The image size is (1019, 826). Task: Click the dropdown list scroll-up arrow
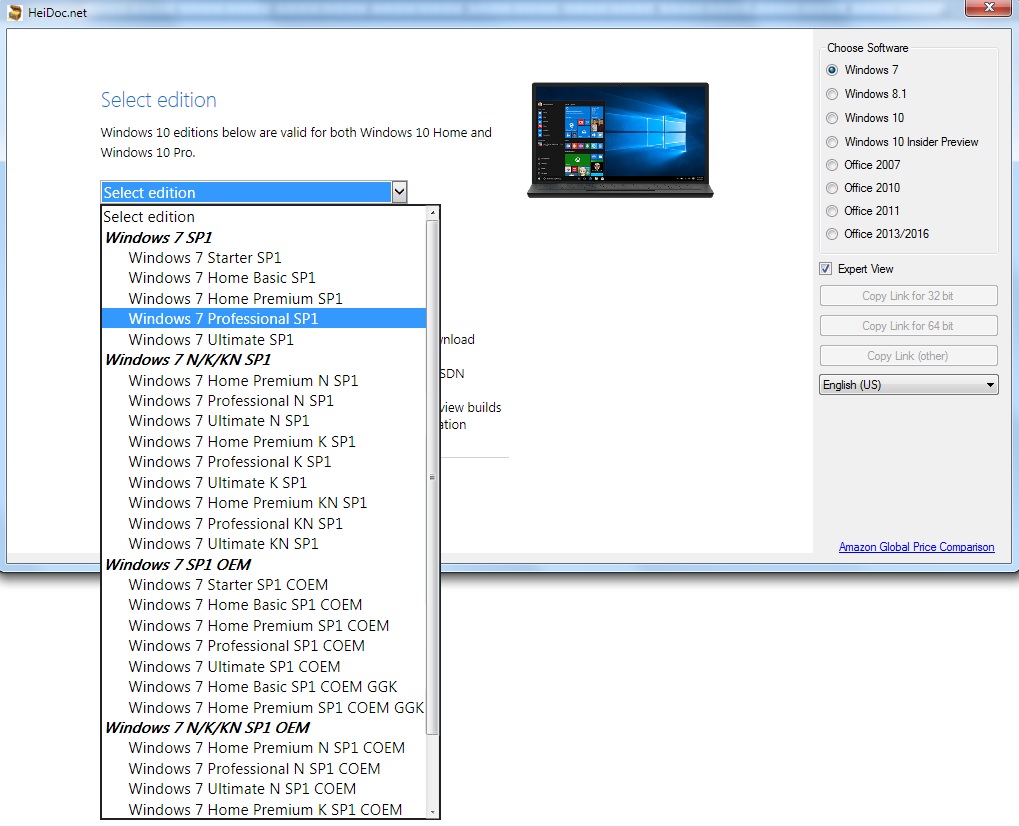[x=432, y=213]
